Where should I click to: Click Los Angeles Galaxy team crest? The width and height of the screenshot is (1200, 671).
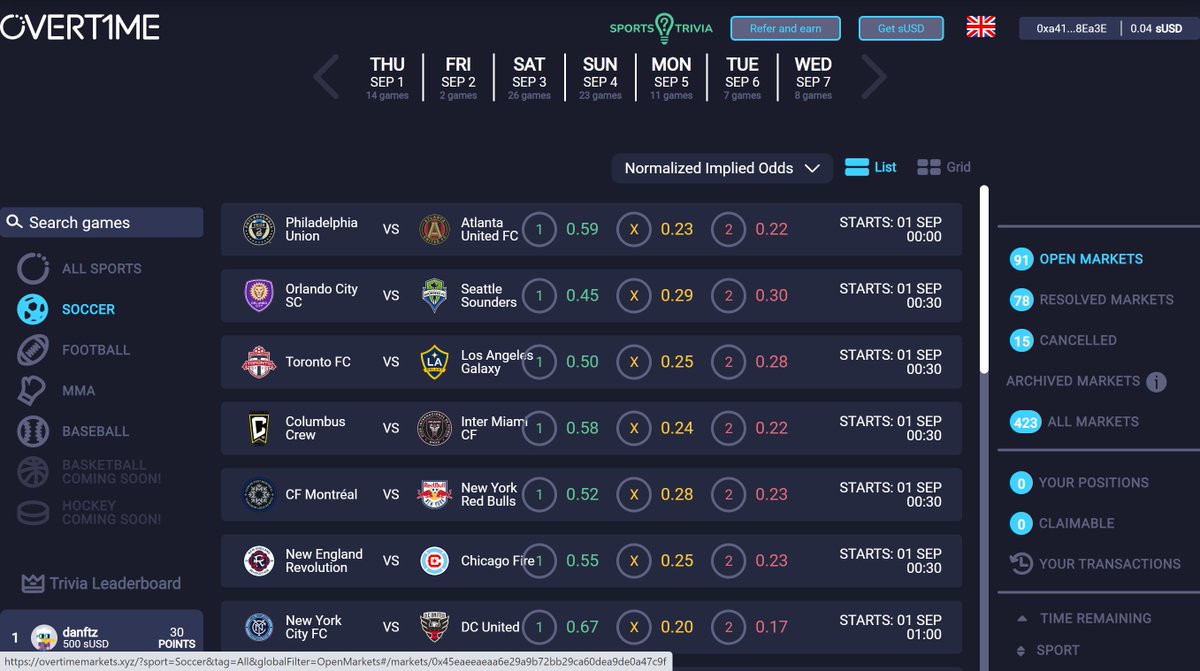tap(435, 362)
